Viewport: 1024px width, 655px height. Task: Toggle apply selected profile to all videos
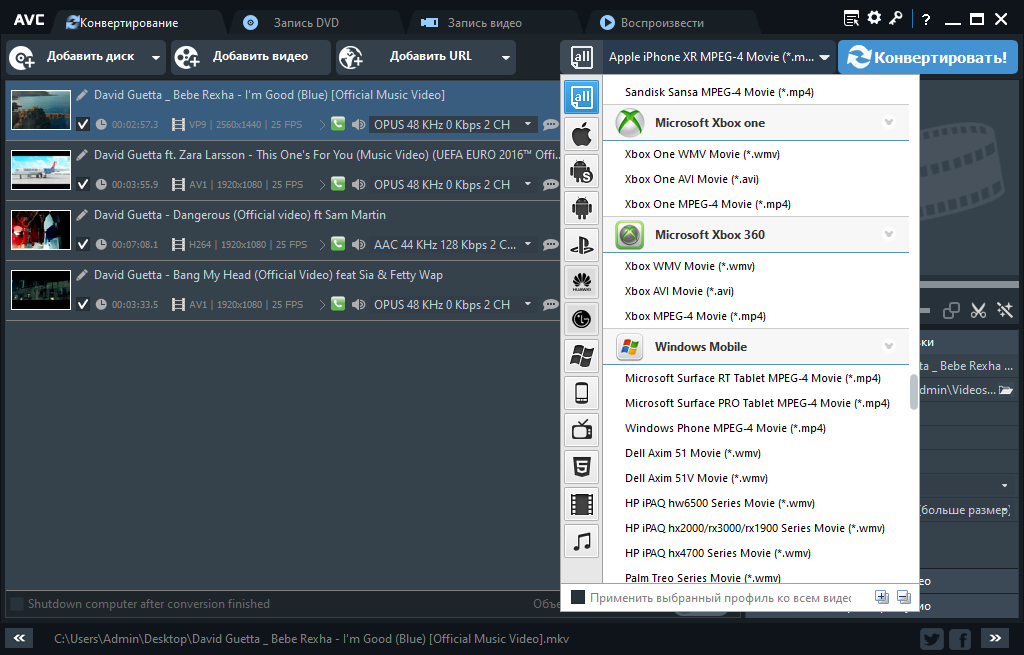tap(577, 596)
